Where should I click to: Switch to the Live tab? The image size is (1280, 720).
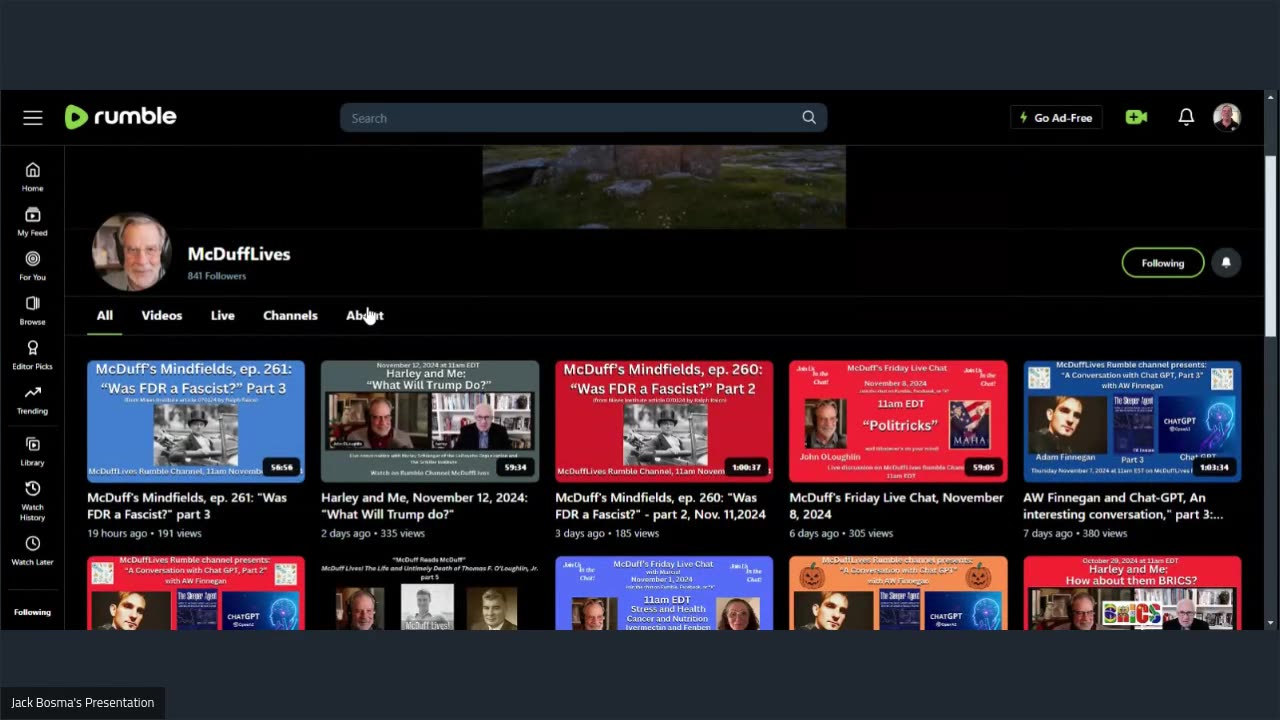(222, 315)
